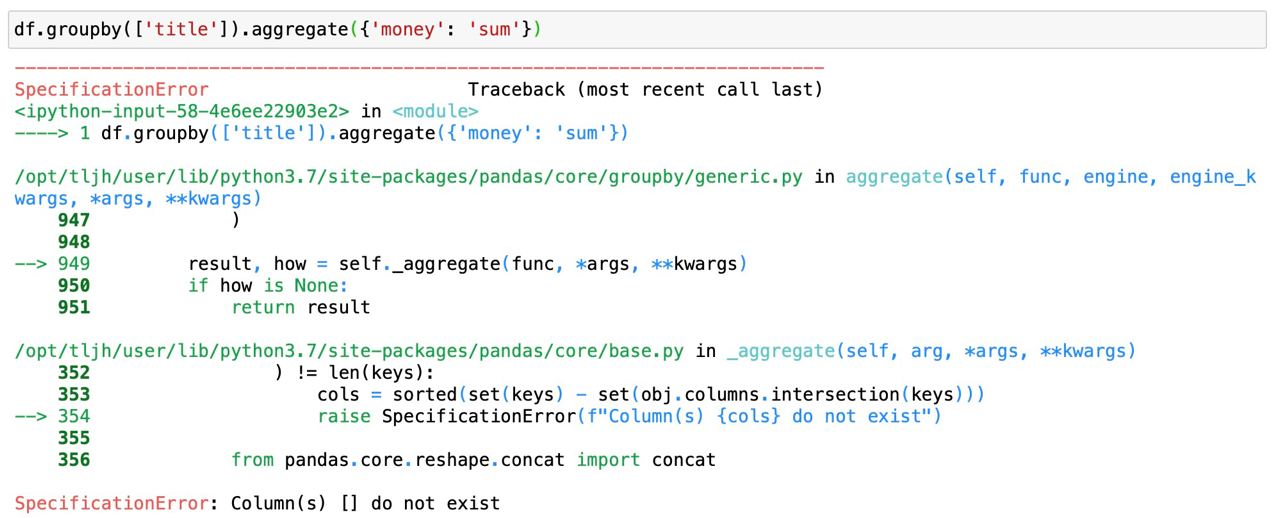Click the '<module>' text

435,111
